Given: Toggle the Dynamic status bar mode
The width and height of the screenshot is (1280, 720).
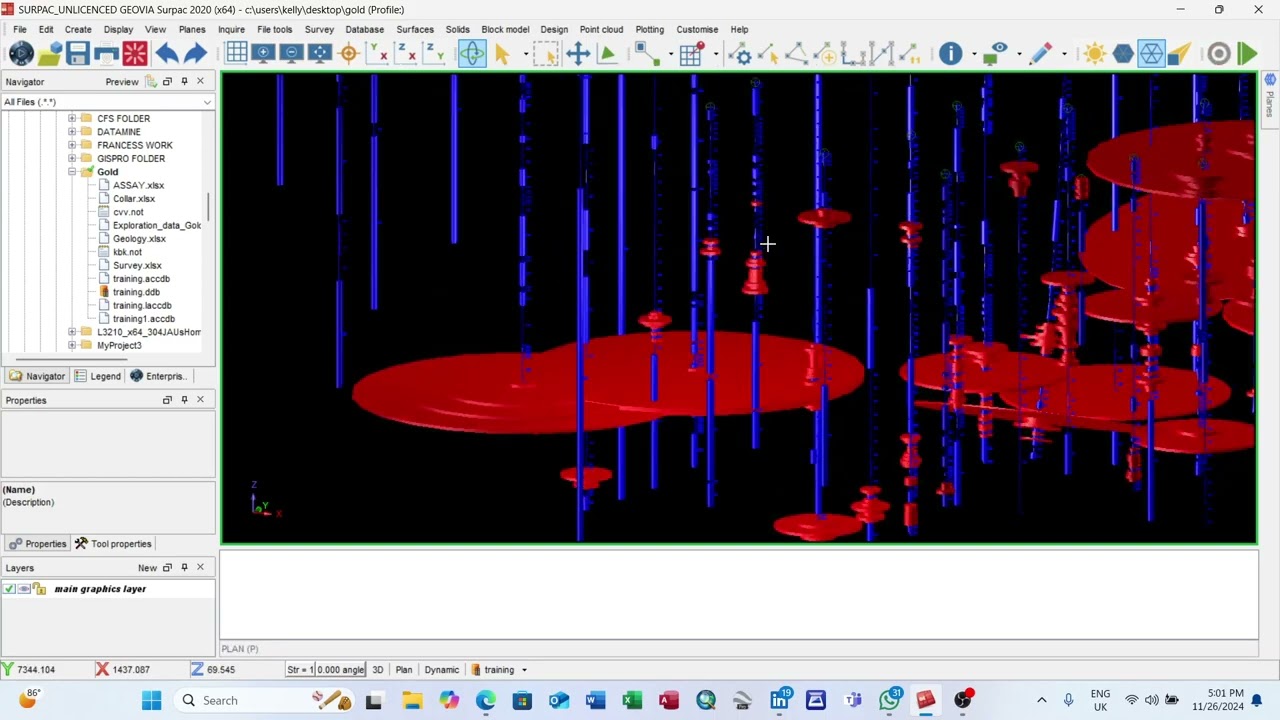Looking at the screenshot, I should click(441, 670).
